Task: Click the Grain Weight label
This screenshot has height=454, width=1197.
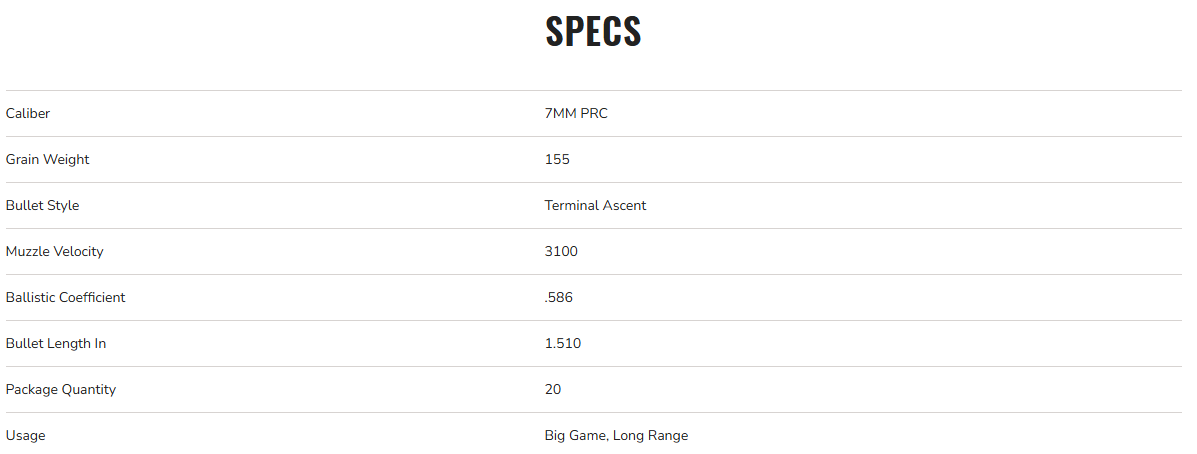Action: (x=47, y=160)
